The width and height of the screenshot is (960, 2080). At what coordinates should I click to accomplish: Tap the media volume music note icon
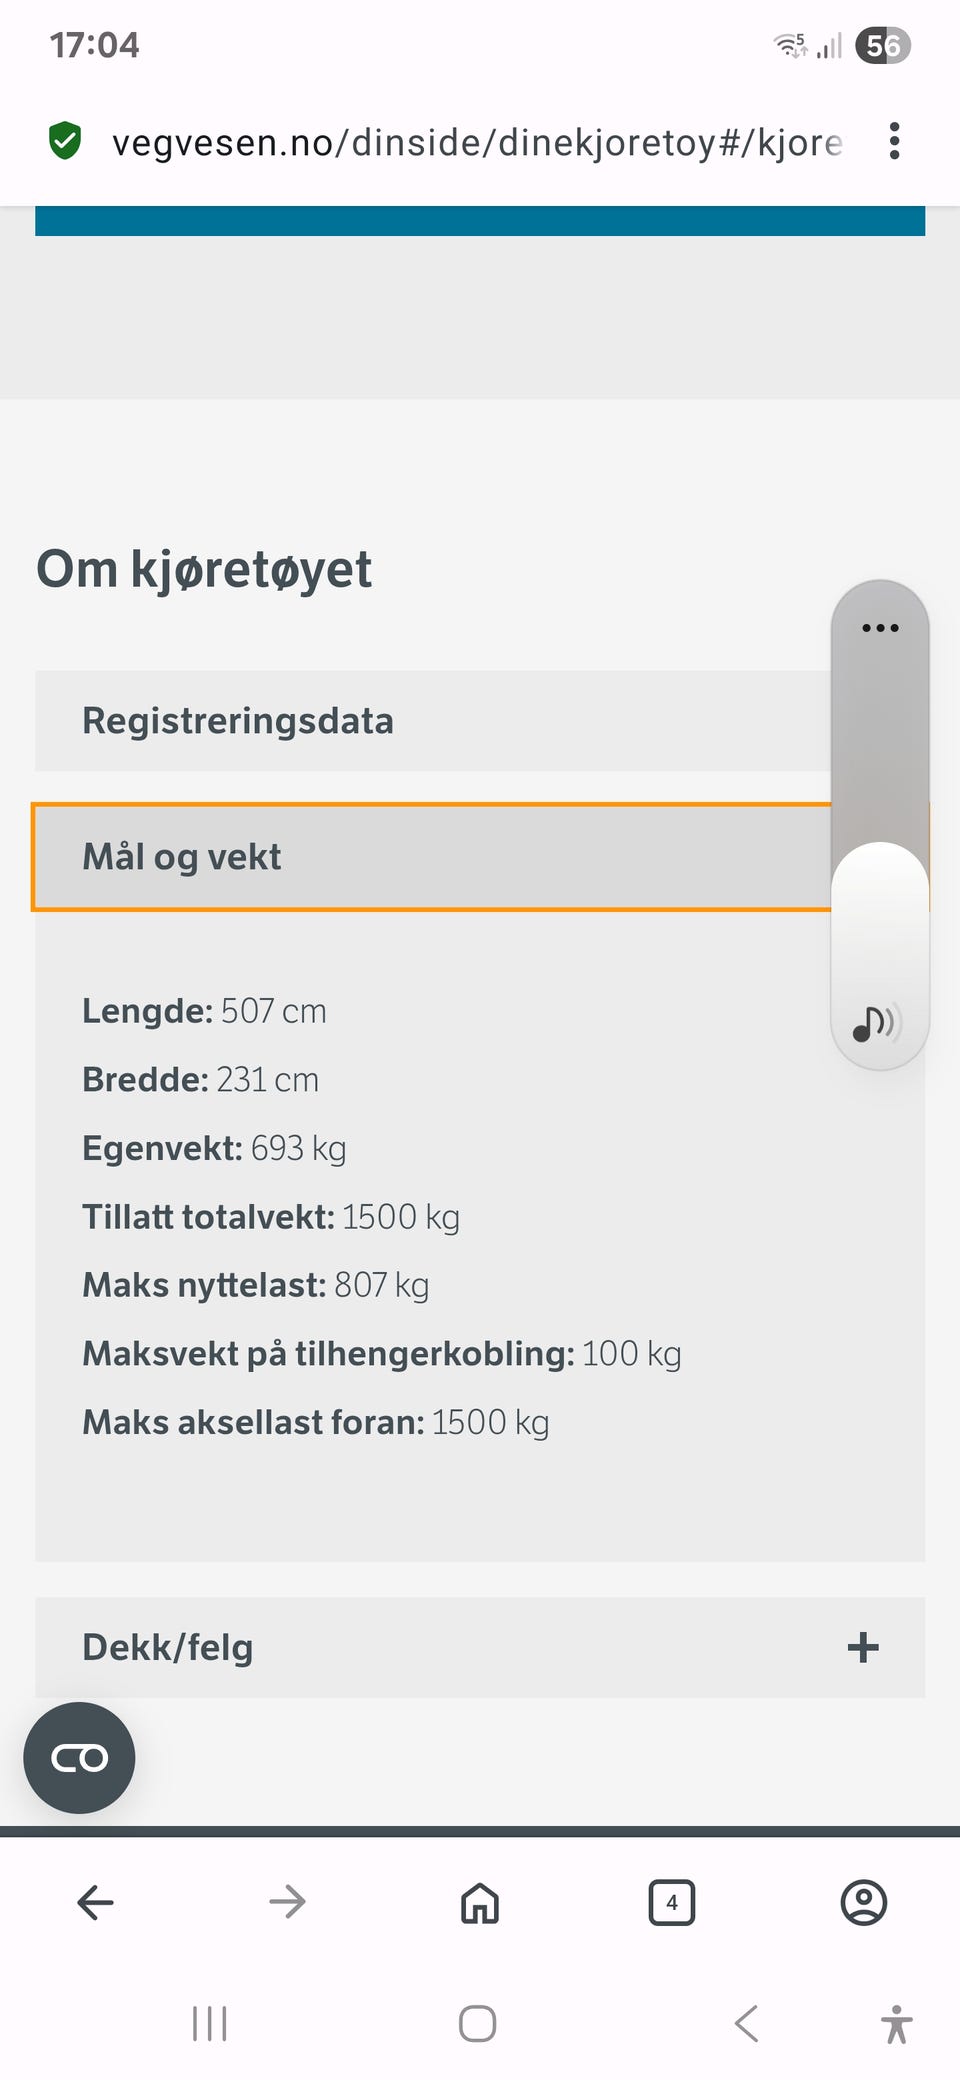tap(877, 1023)
